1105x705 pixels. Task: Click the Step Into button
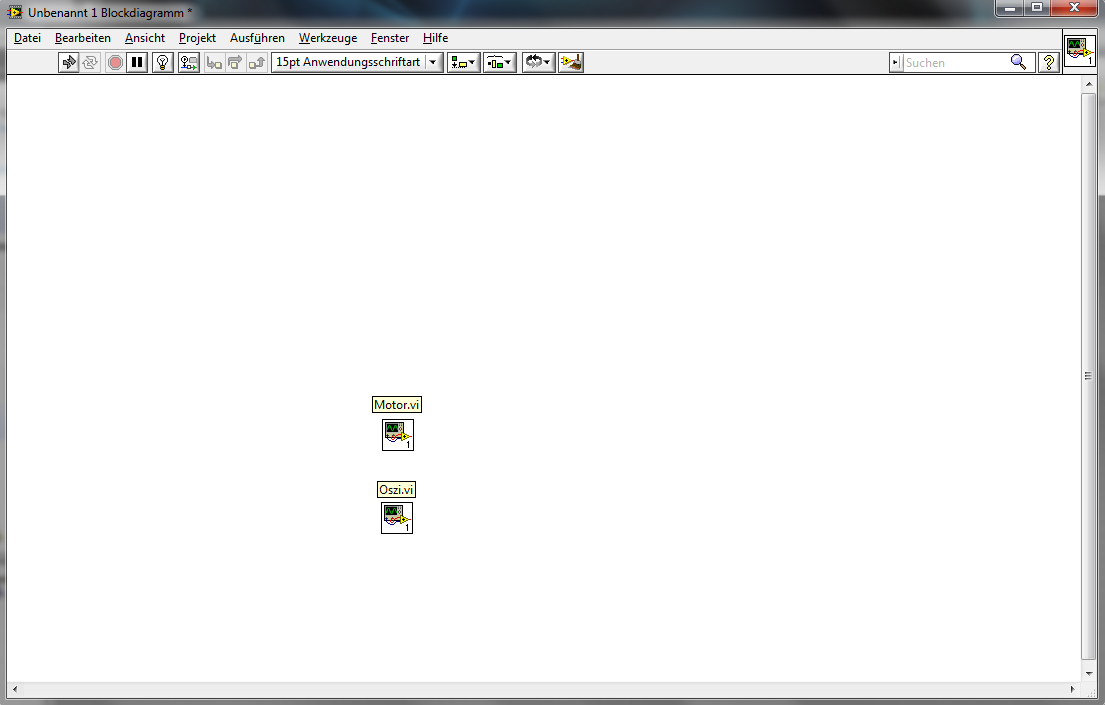click(x=214, y=63)
